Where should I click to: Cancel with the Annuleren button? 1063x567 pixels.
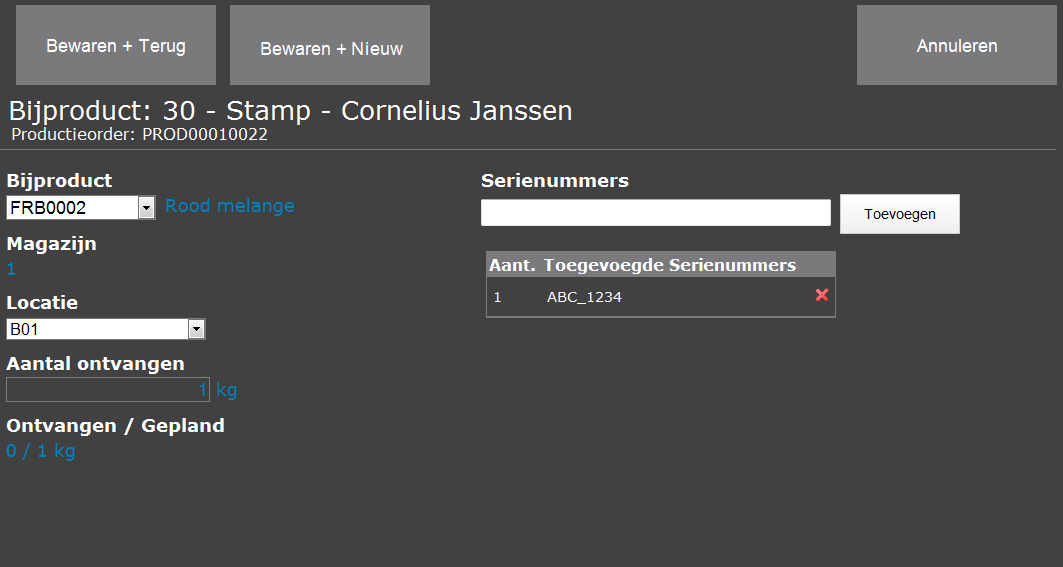click(957, 45)
